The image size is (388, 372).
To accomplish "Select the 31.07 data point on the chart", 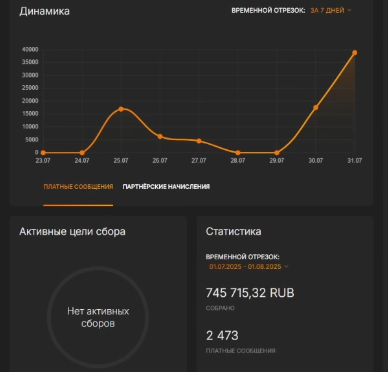I will (355, 53).
